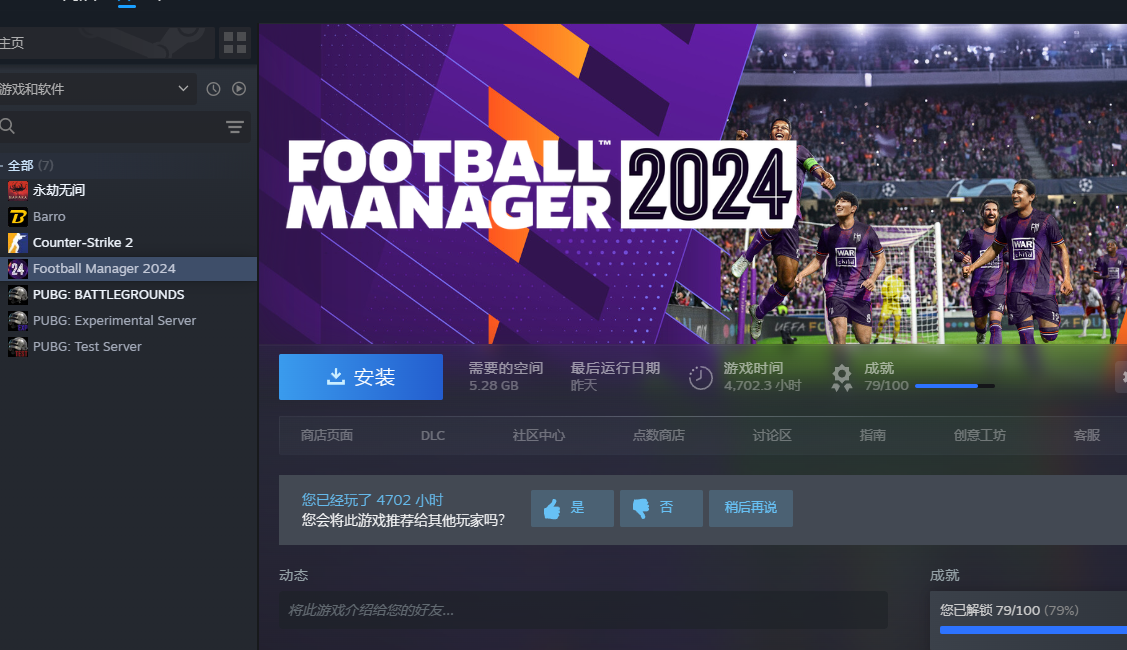Select the Counter-Strike 2 game icon

pyautogui.click(x=18, y=243)
